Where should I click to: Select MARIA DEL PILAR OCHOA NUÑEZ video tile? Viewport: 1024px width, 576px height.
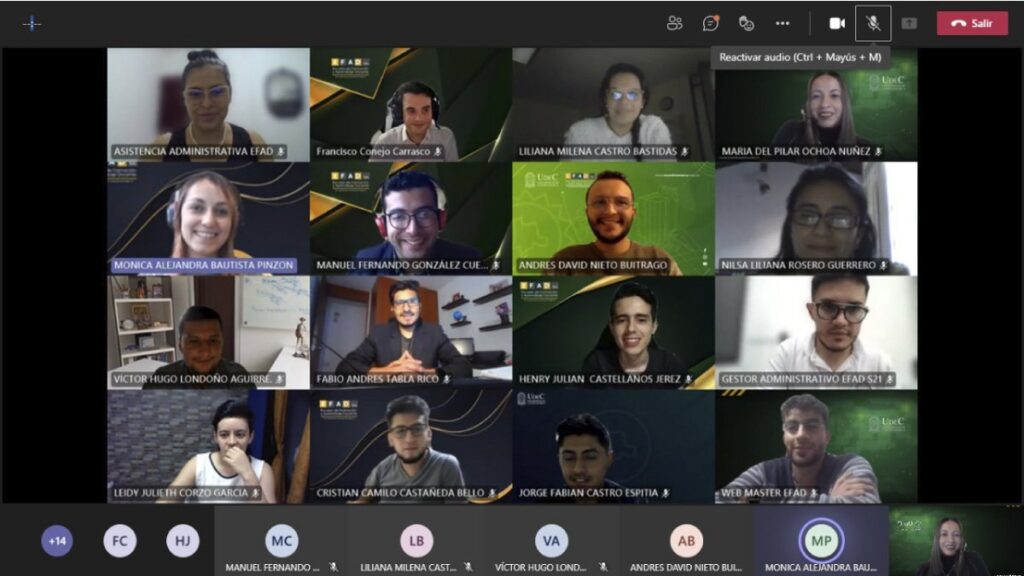click(816, 104)
